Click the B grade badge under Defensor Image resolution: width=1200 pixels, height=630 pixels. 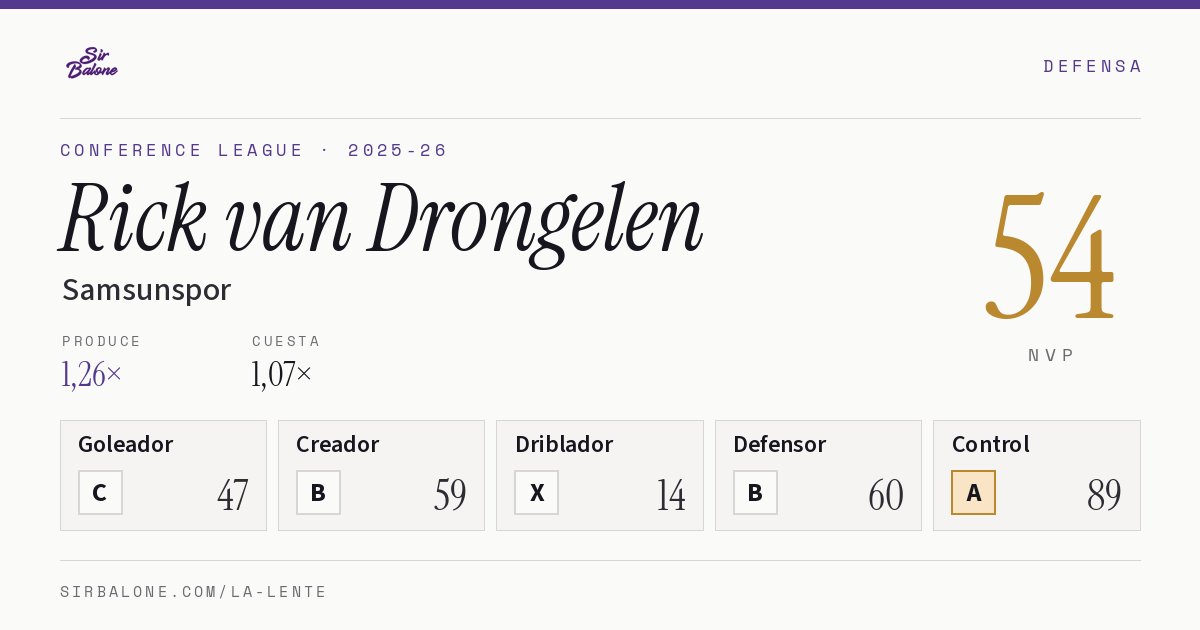(x=755, y=493)
